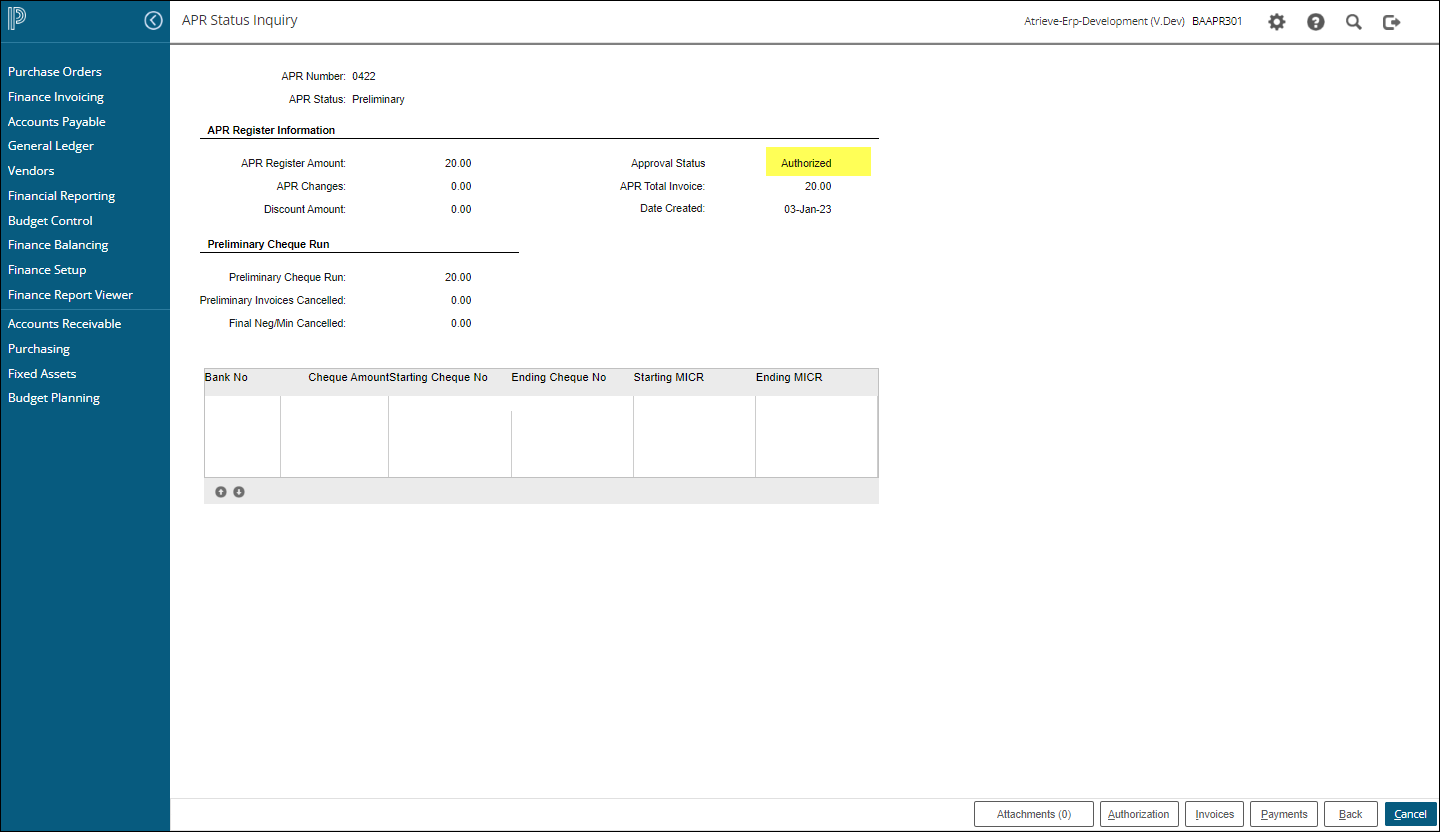1440x832 pixels.
Task: Click the Payments button
Action: tap(1284, 814)
